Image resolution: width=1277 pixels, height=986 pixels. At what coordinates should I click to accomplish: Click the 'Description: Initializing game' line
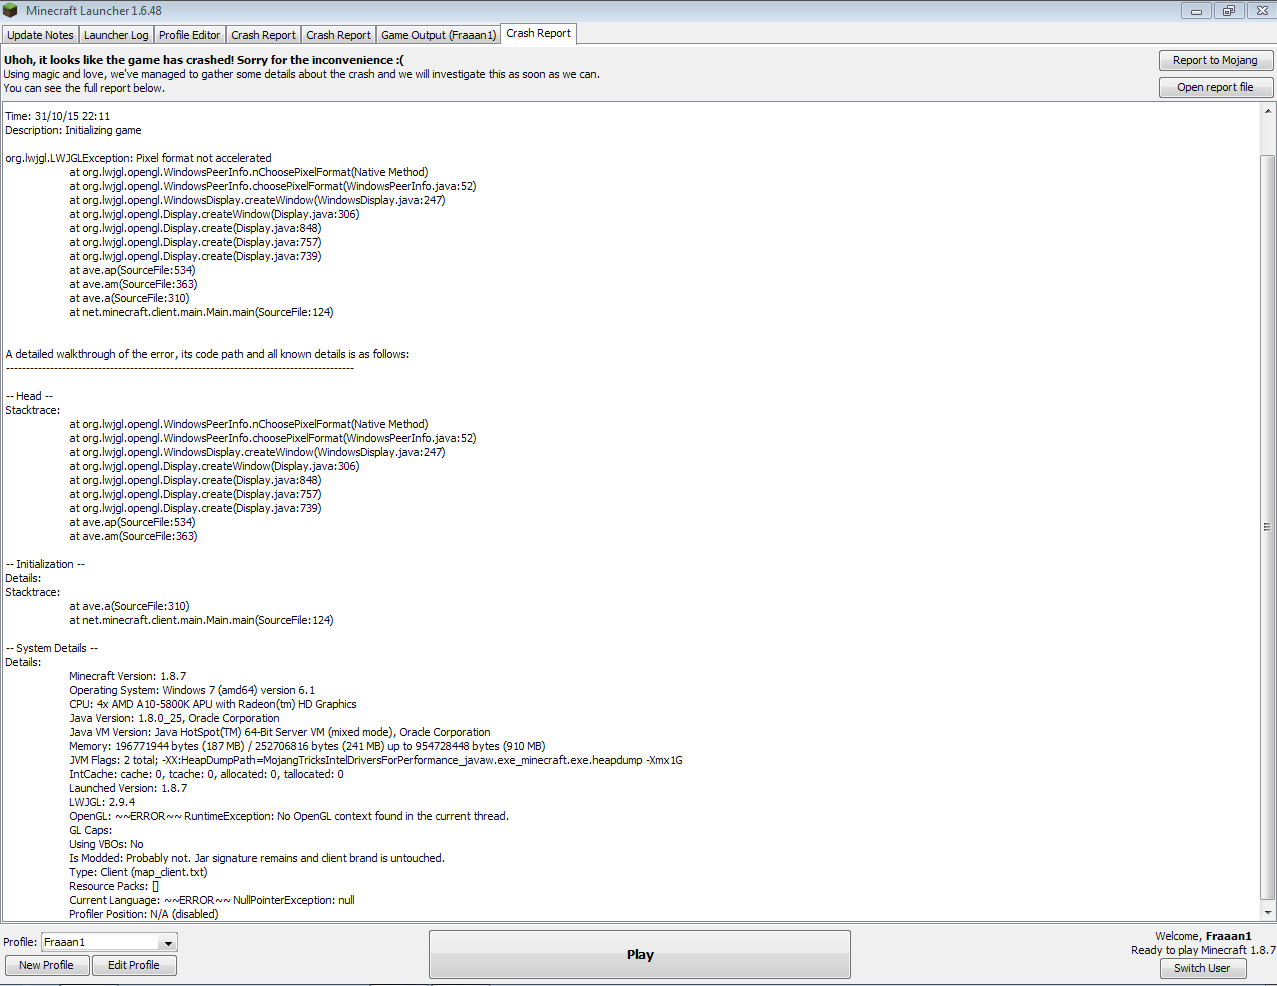[x=73, y=130]
